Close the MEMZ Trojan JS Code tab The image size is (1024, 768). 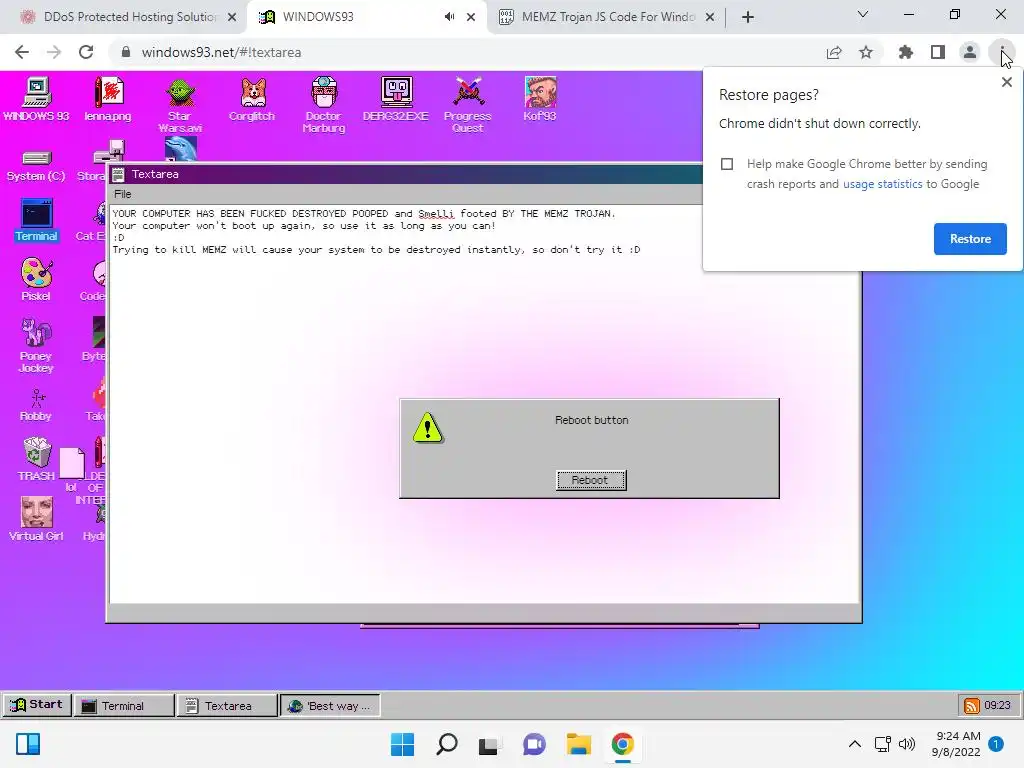tap(710, 17)
